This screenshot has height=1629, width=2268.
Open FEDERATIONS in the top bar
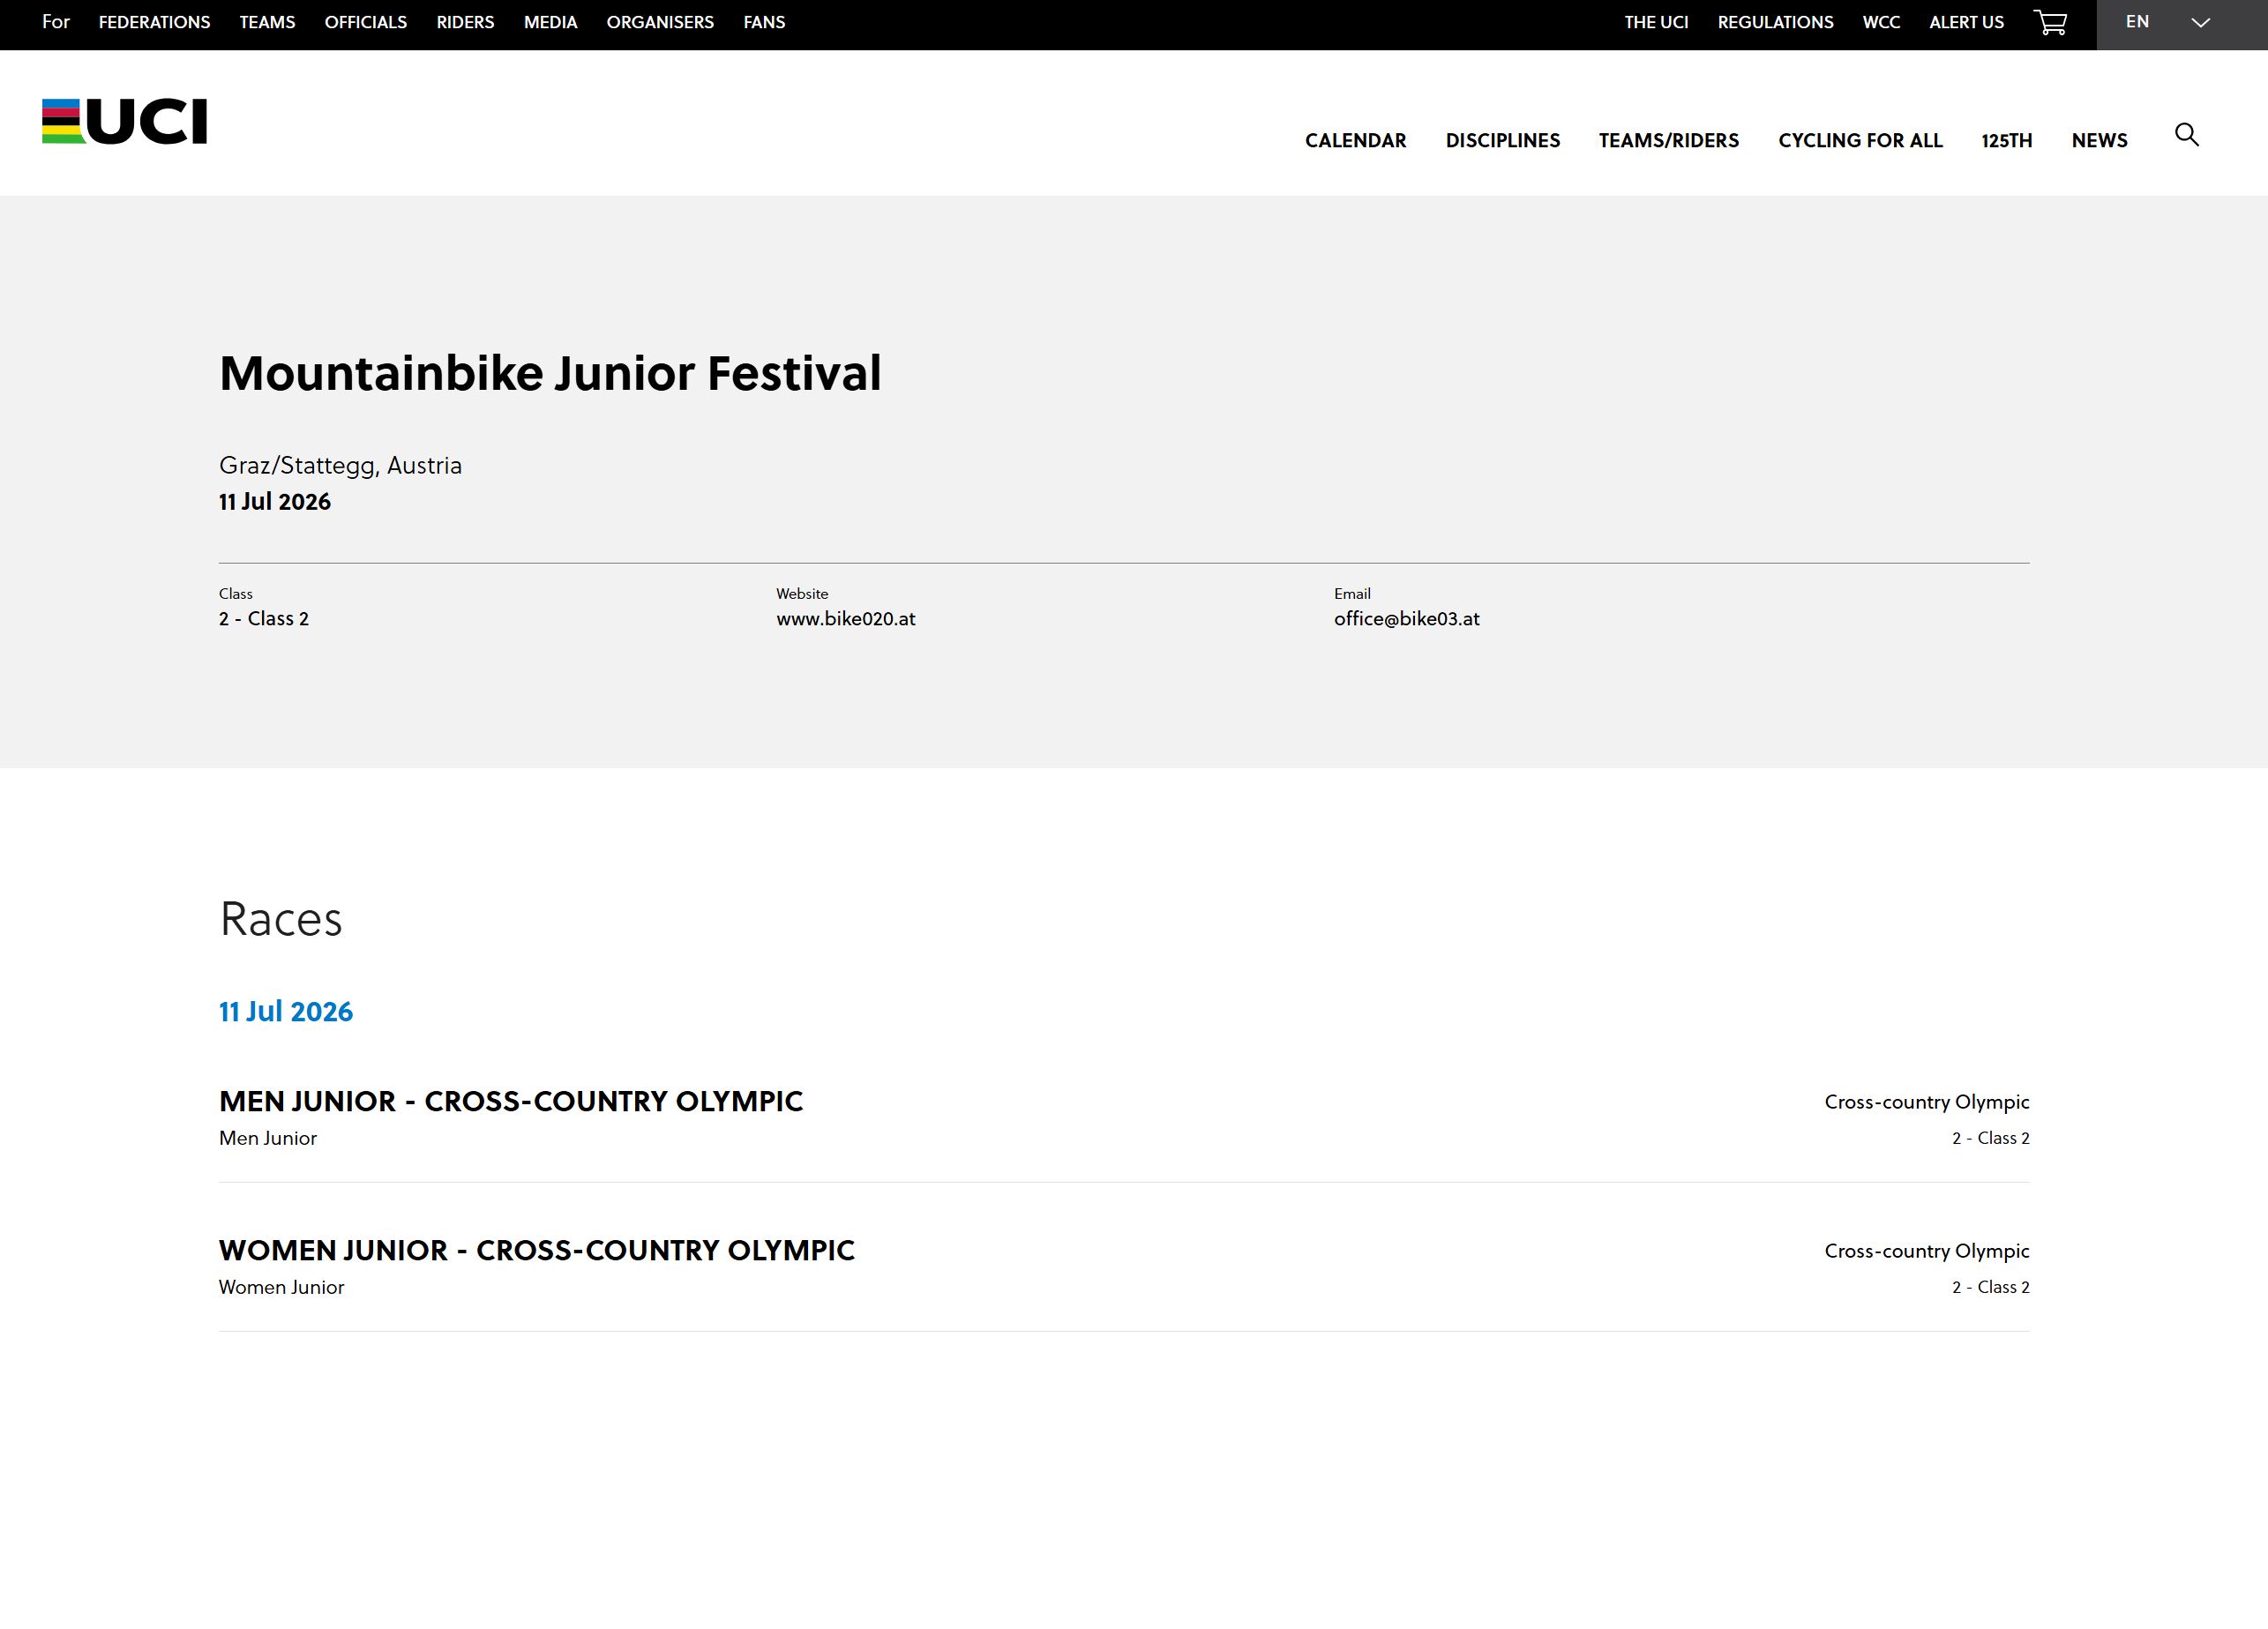pos(153,22)
